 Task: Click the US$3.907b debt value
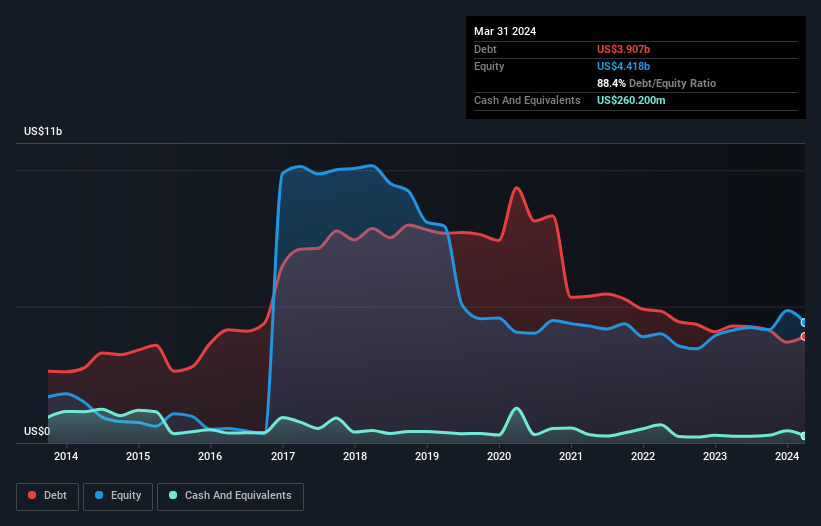623,49
